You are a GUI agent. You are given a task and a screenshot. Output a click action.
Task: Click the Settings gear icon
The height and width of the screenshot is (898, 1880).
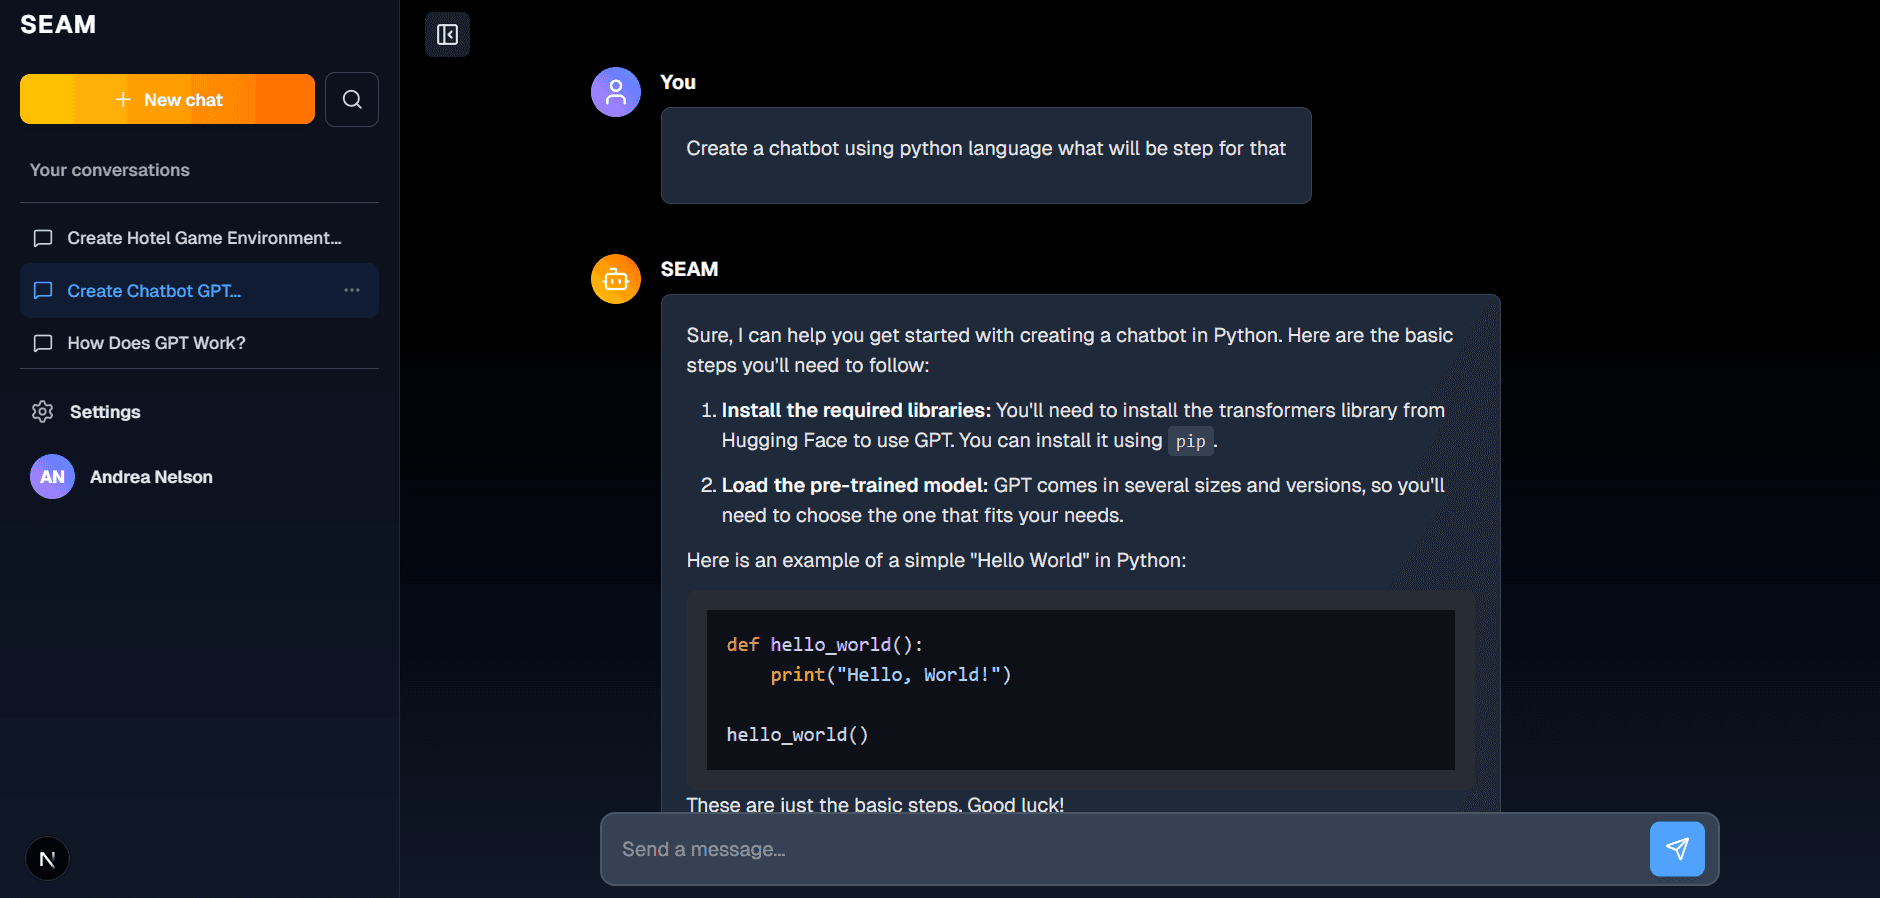coord(42,412)
